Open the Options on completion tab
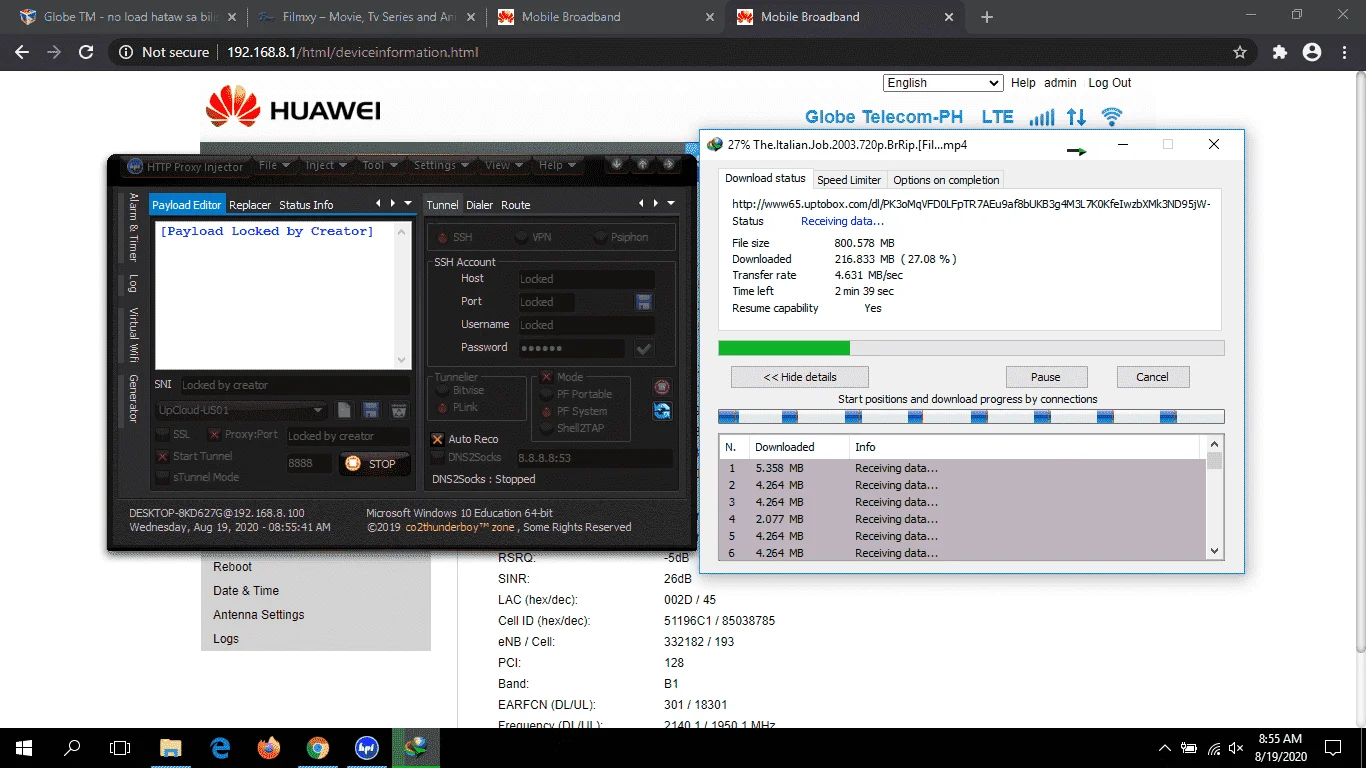This screenshot has height=768, width=1366. coord(946,180)
